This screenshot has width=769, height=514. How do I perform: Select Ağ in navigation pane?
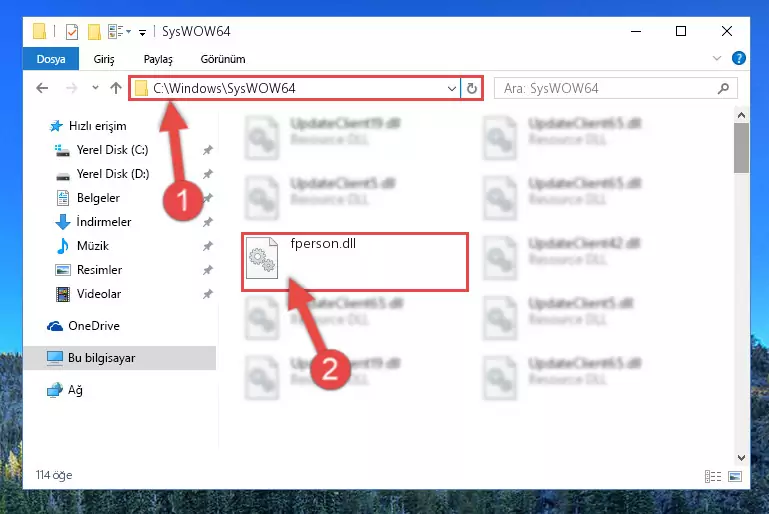75,390
